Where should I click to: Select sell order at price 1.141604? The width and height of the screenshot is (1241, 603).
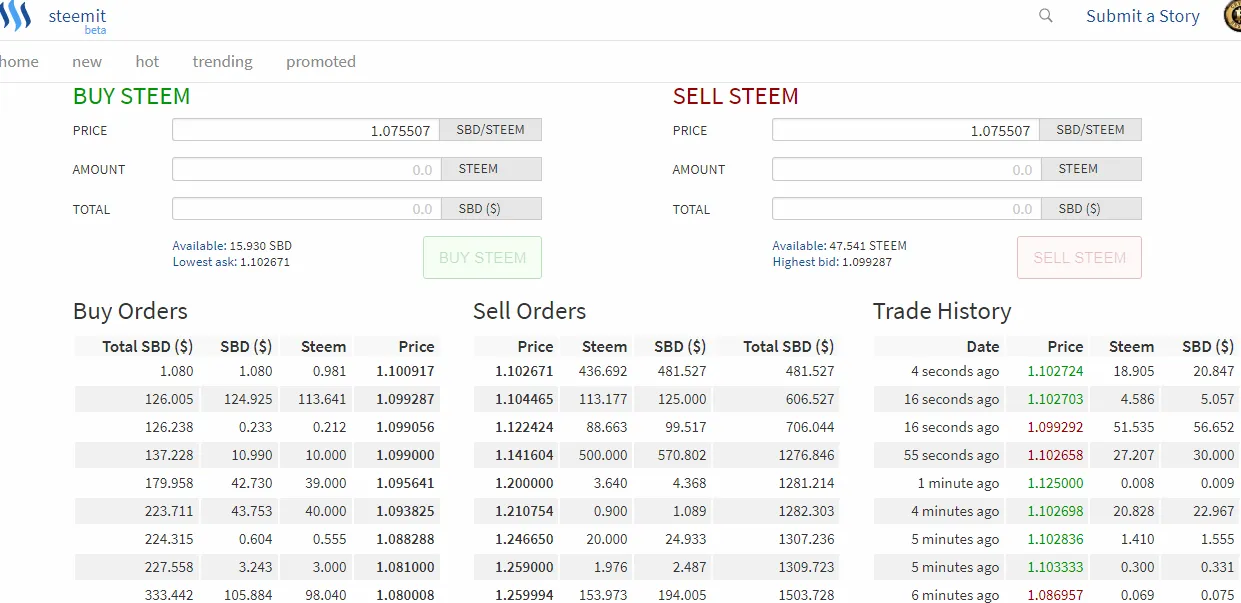pos(657,455)
